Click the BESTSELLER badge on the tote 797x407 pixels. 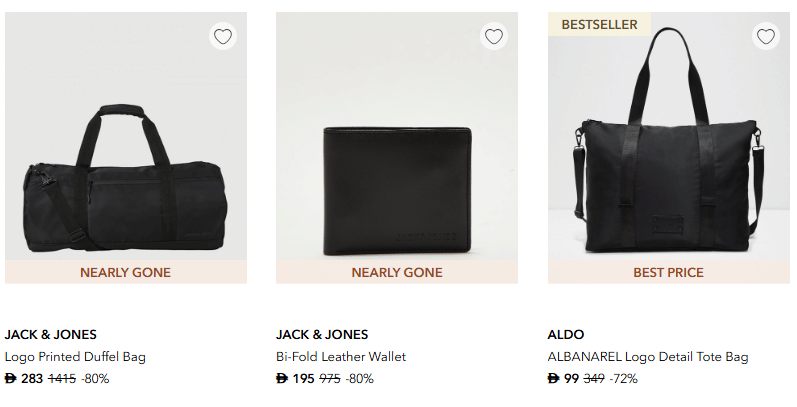(x=599, y=25)
